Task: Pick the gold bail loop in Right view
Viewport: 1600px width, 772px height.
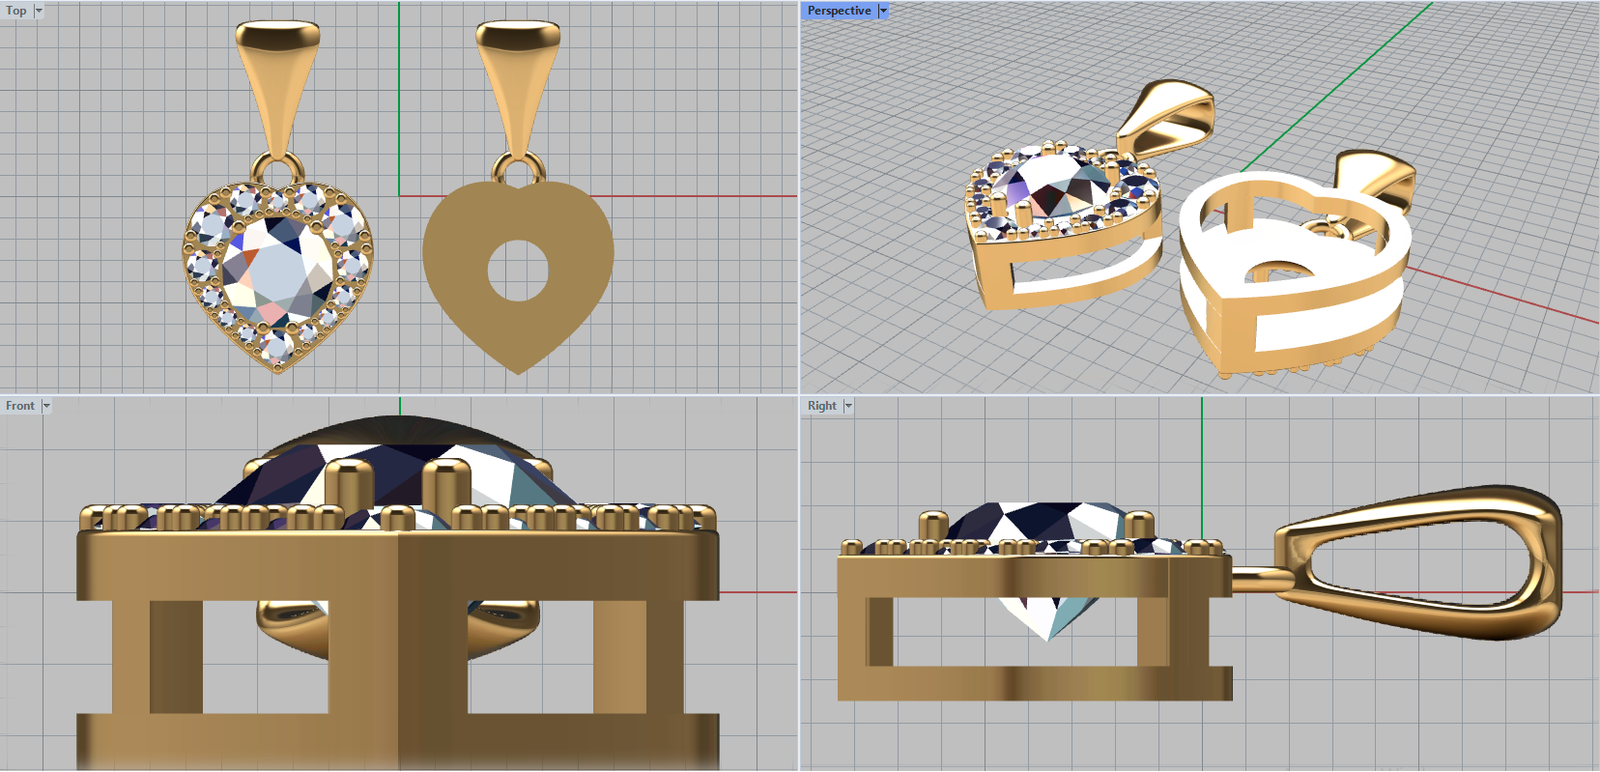Action: (1417, 563)
